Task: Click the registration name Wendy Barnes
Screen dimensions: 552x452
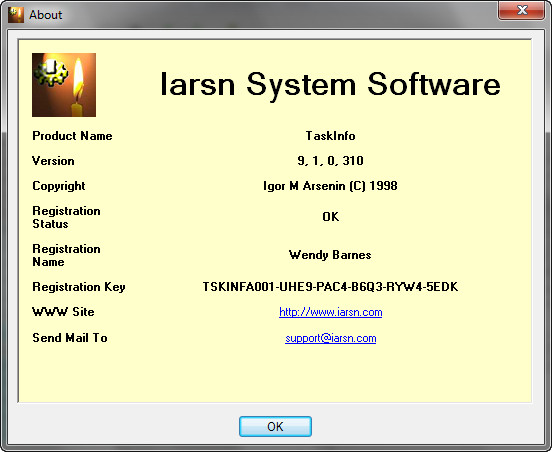Action: pos(330,255)
